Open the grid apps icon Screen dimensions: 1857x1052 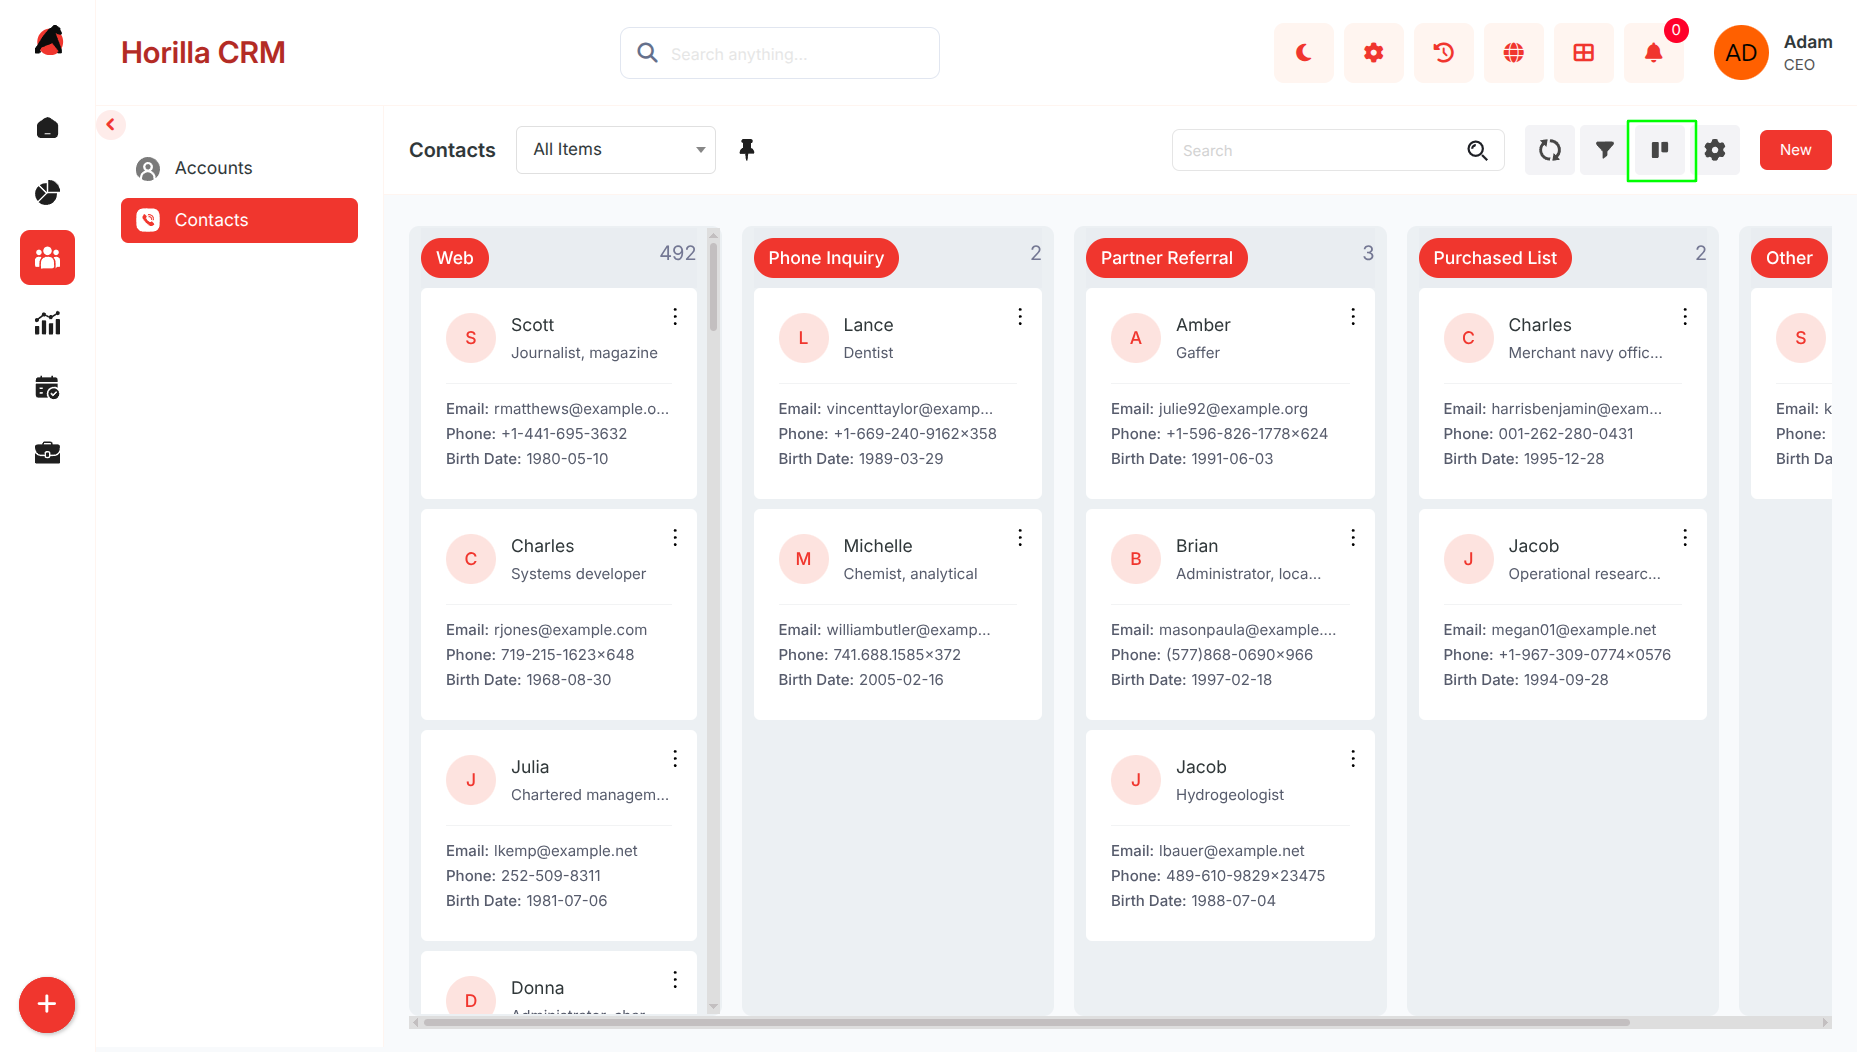click(1583, 53)
